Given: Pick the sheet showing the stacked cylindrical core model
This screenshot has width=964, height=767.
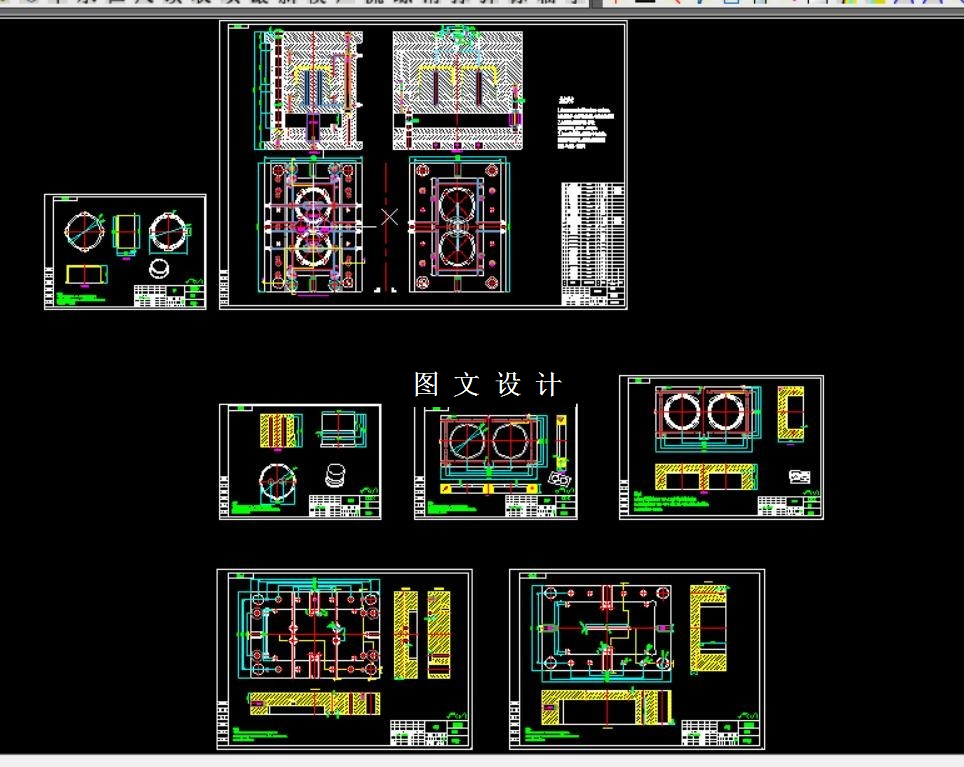Looking at the screenshot, I should pyautogui.click(x=300, y=462).
